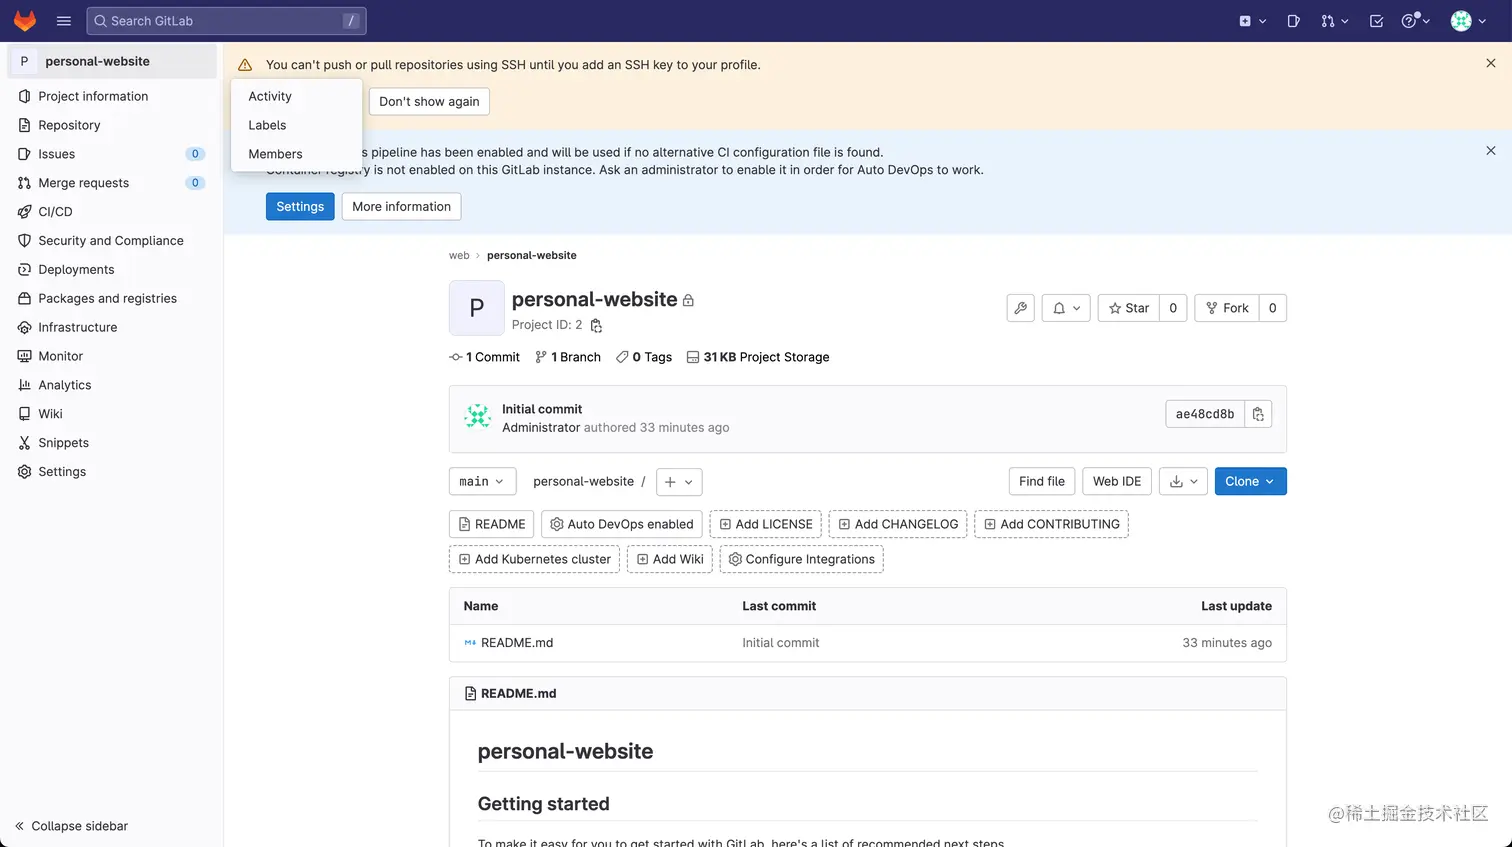
Task: Click the Add LICENSE button
Action: pos(766,524)
